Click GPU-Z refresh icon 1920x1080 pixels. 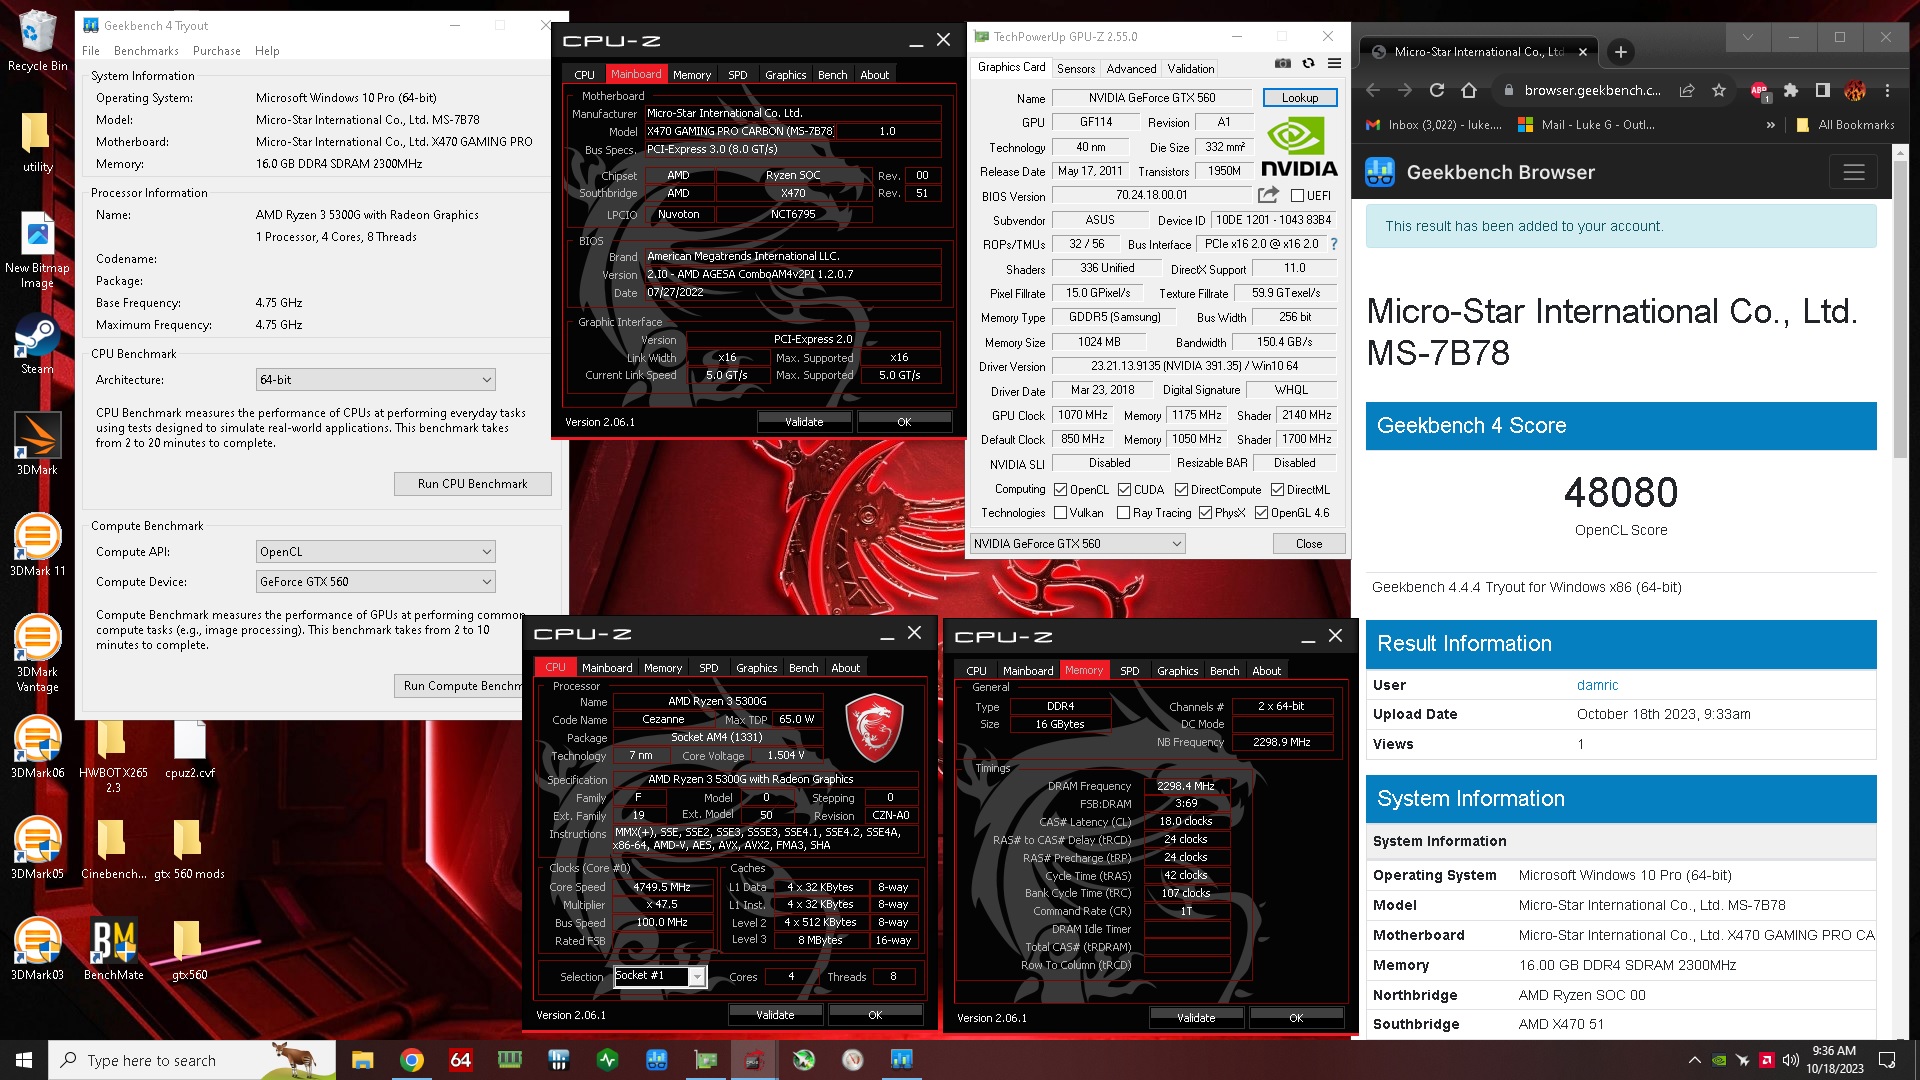tap(1308, 63)
